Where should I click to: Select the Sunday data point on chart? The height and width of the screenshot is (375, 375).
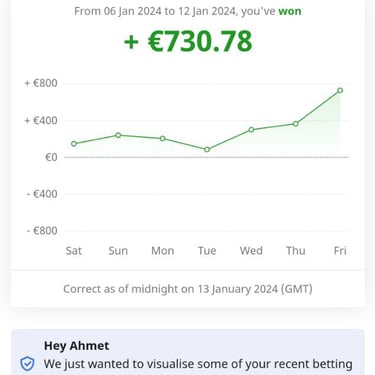coord(118,135)
